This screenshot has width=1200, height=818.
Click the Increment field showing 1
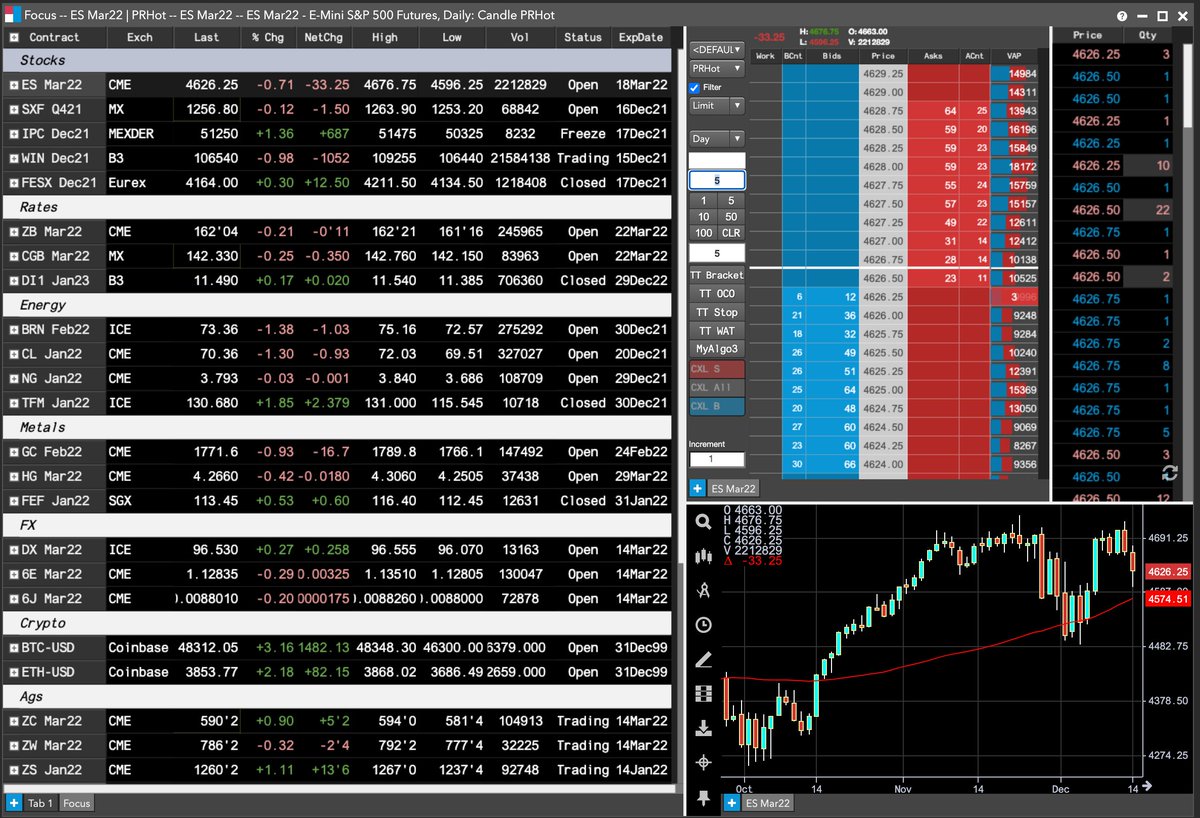[x=717, y=459]
